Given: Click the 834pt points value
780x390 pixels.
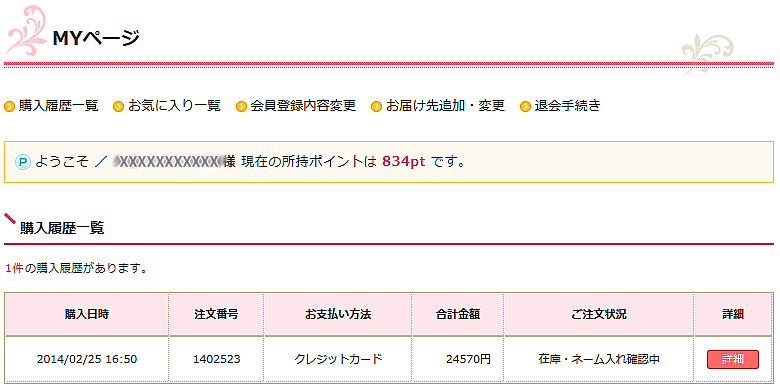Looking at the screenshot, I should coord(404,162).
